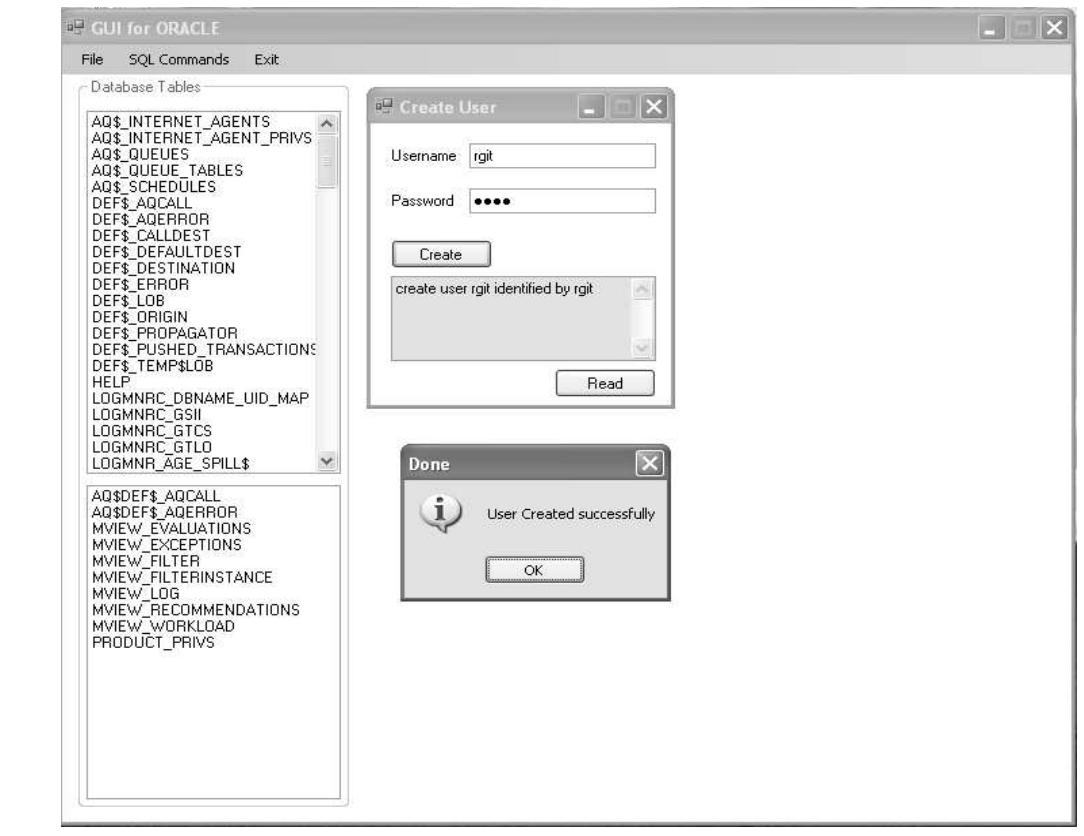The width and height of the screenshot is (1084, 836).
Task: Click up arrow in SQL output box scrollbar
Action: point(642,288)
